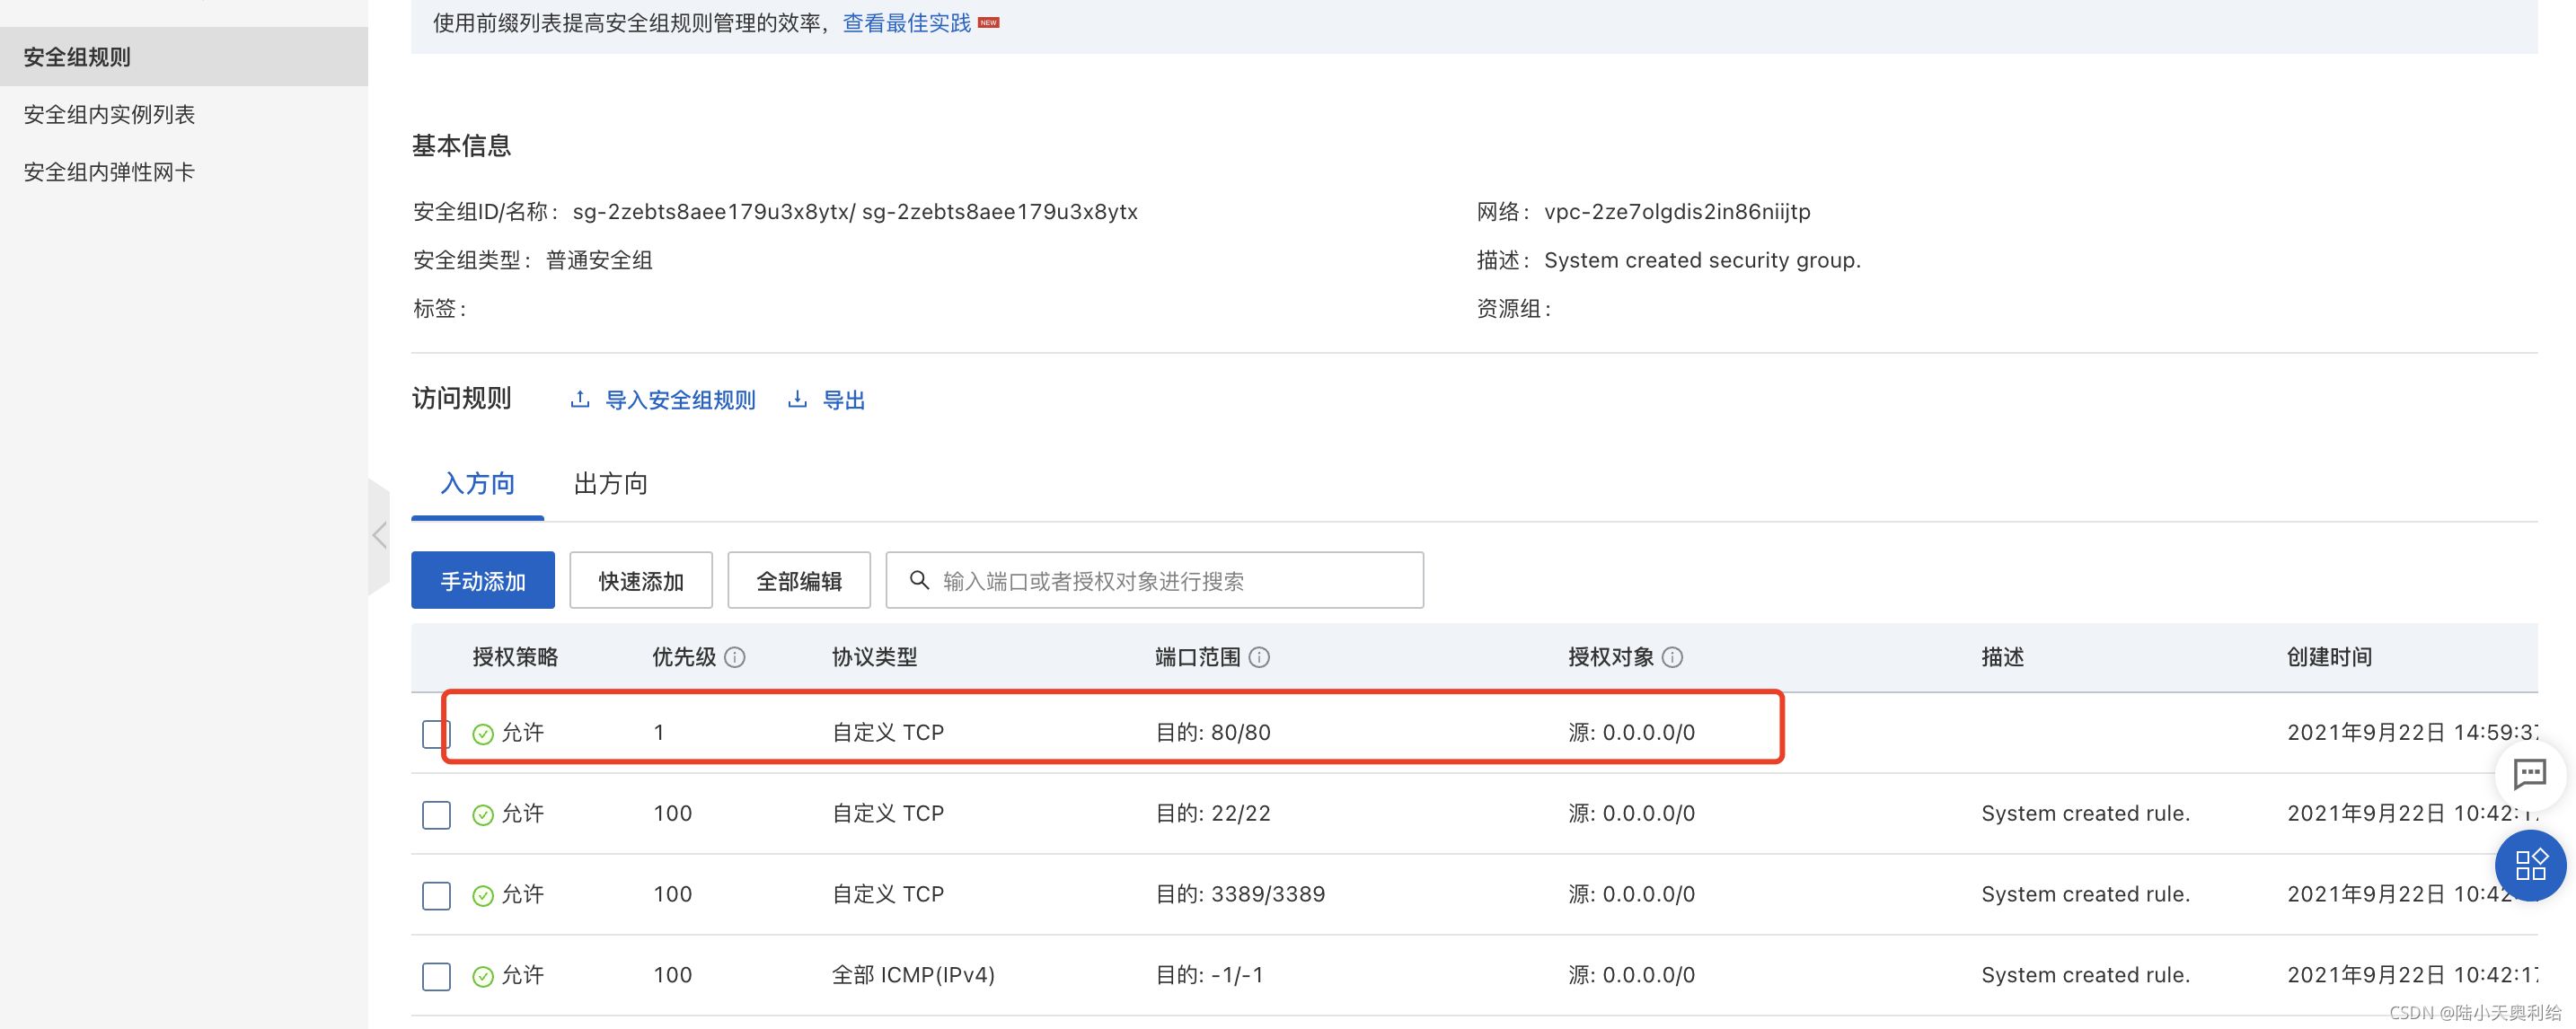Click the 创建时间 column header
The height and width of the screenshot is (1029, 2576).
tap(2330, 657)
